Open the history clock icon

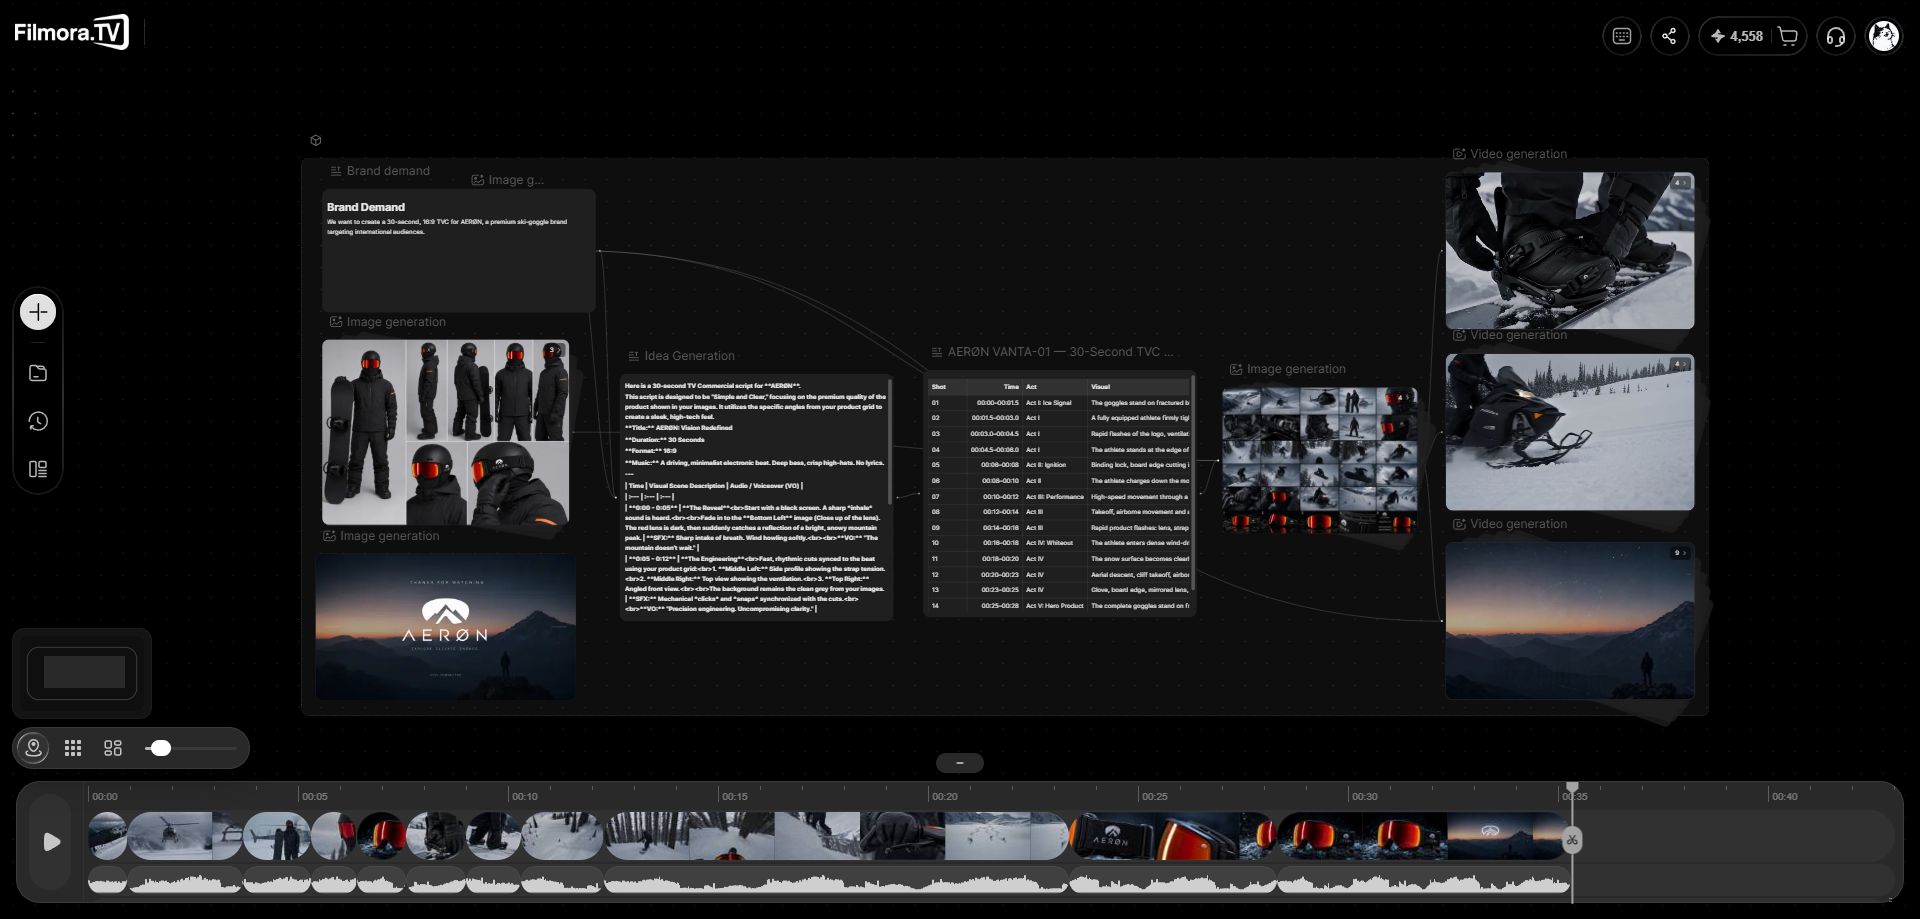pos(38,421)
